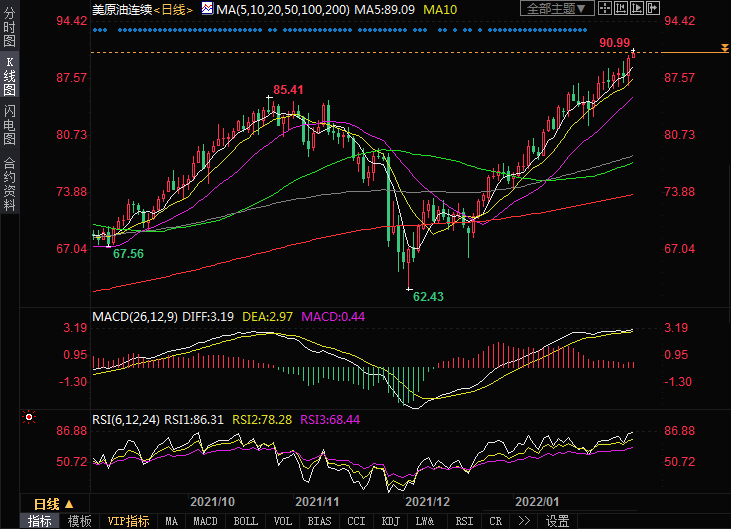Image resolution: width=731 pixels, height=529 pixels.
Task: Open the 合约资料 side tab
Action: pos(9,183)
